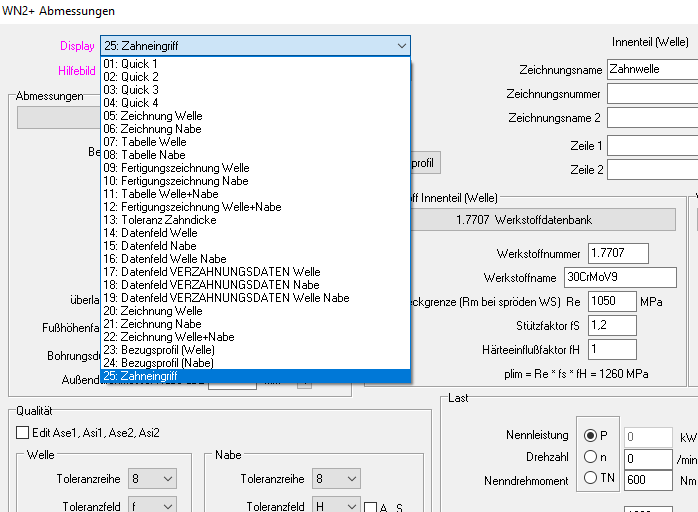Choose '05: Zeichnung Welle' list entry
Screen dimensions: 698x512
(x=152, y=116)
